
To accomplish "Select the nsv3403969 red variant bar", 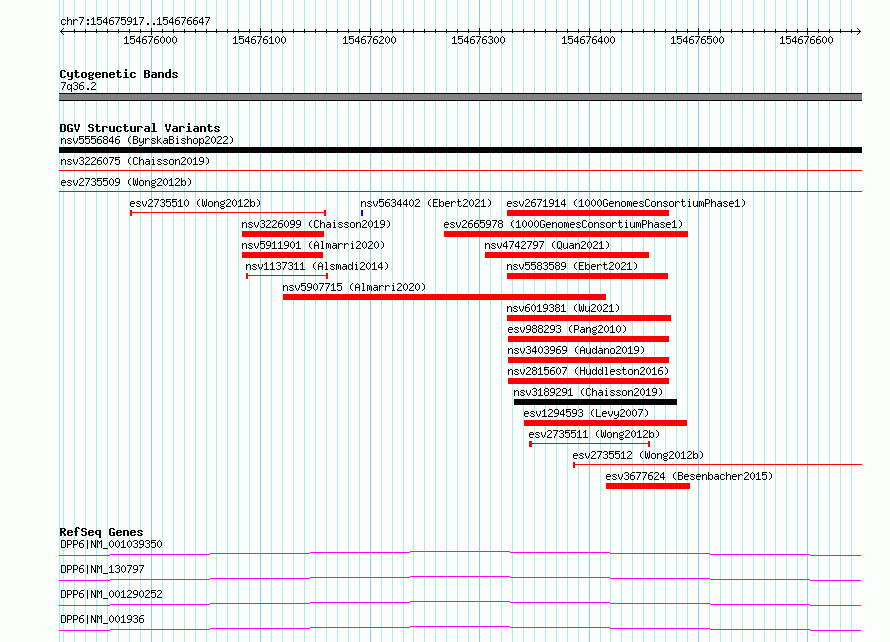I will [589, 360].
